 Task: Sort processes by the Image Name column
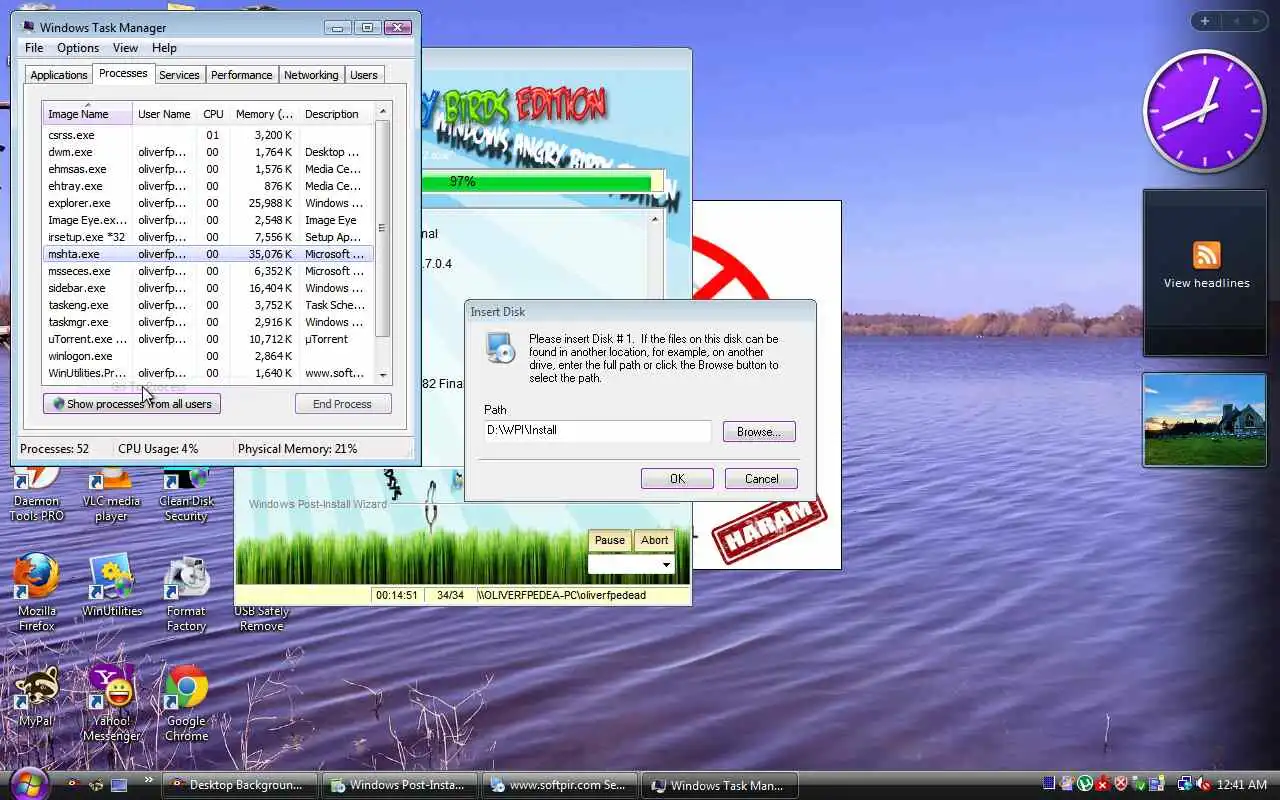(x=87, y=114)
